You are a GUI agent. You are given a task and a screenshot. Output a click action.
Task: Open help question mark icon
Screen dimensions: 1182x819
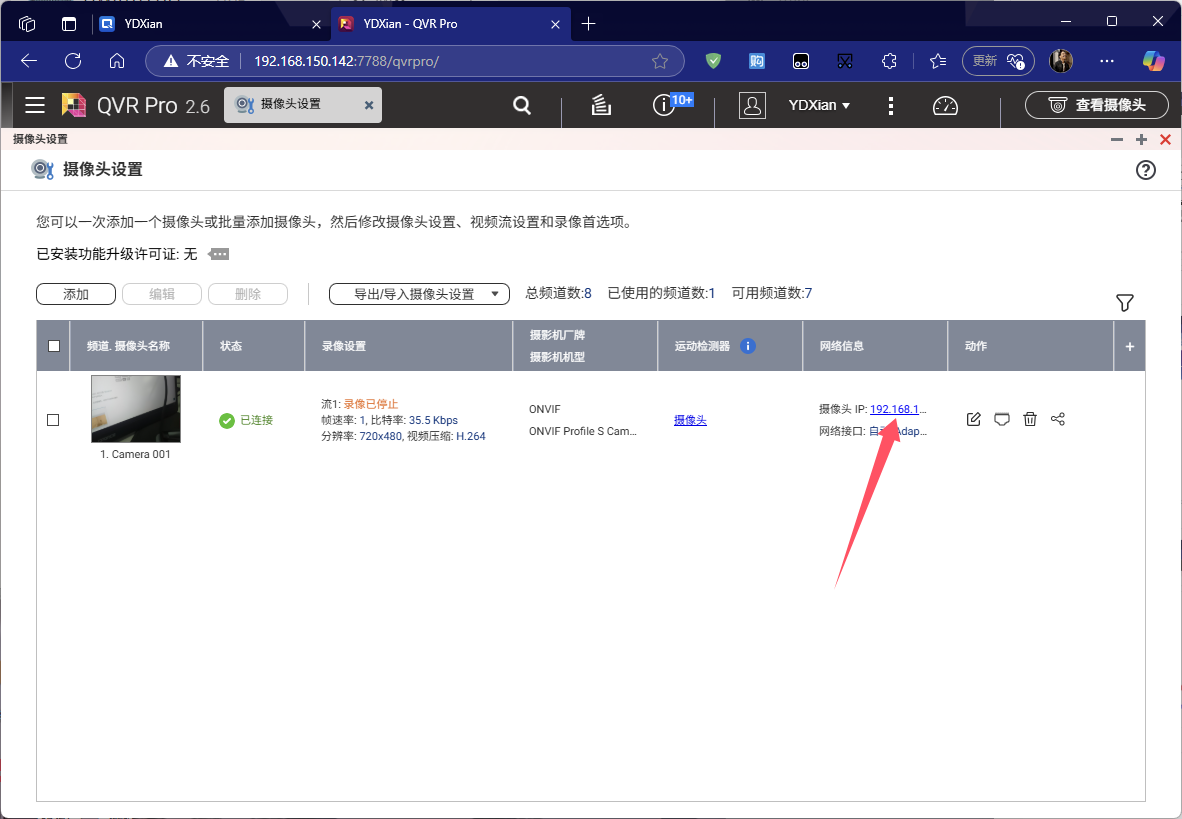(x=1146, y=170)
